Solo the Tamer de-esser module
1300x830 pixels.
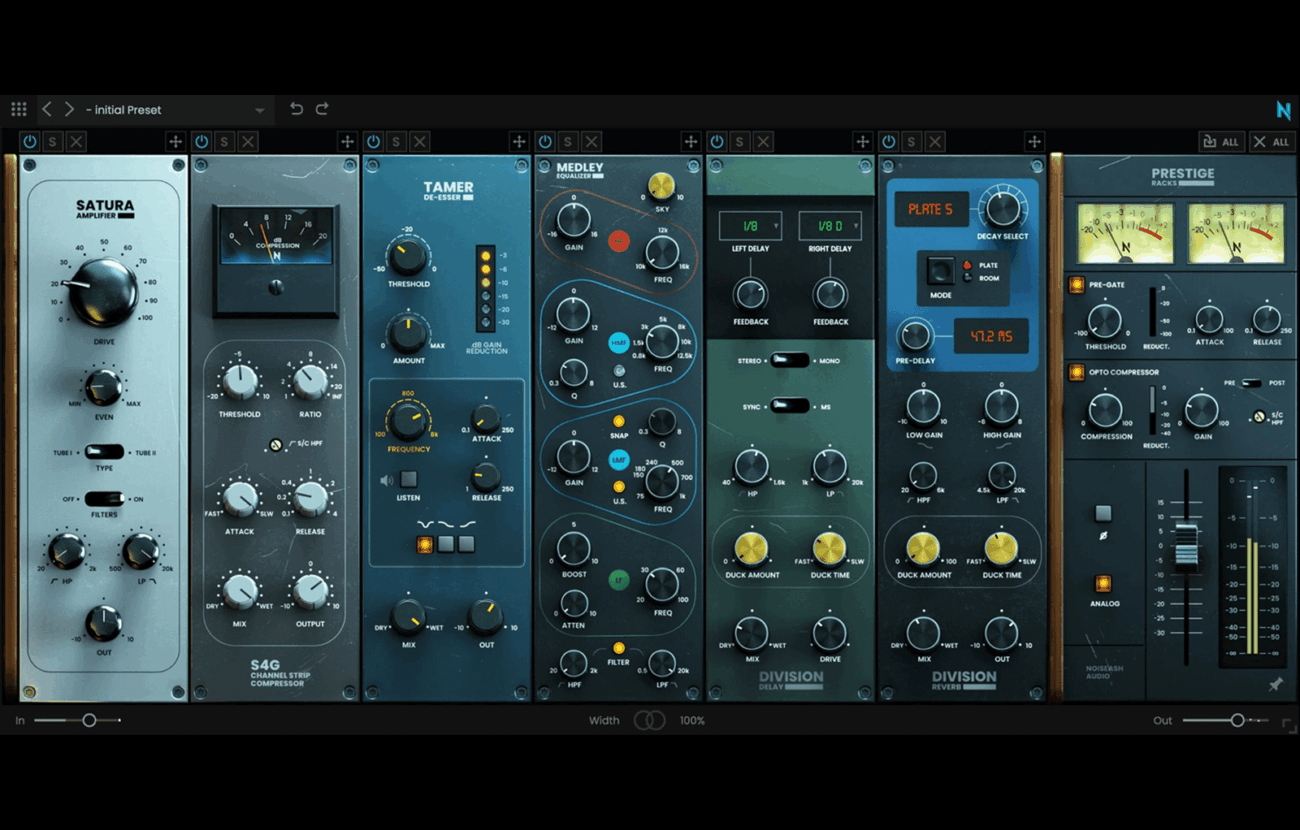(397, 142)
